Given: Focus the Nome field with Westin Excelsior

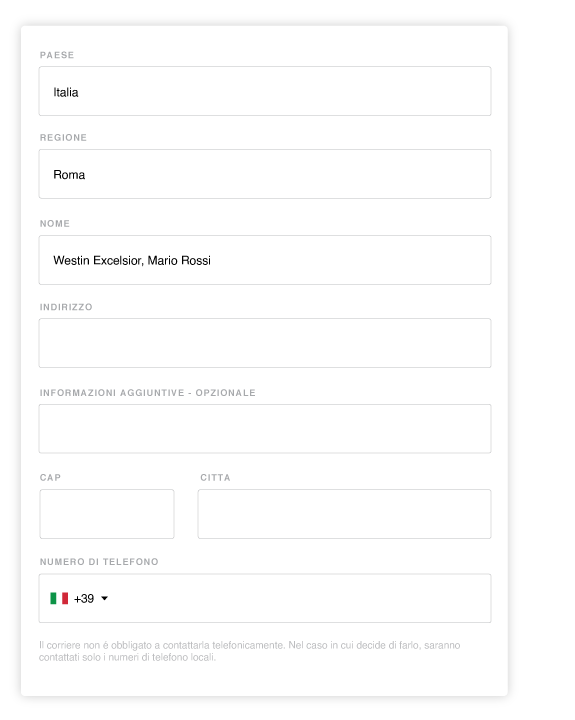Looking at the screenshot, I should pos(265,260).
